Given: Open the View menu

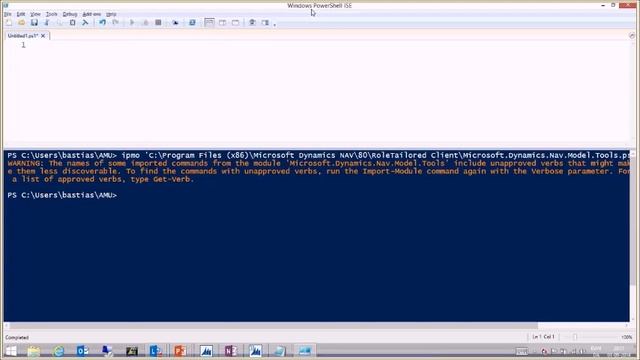Looking at the screenshot, I should pyautogui.click(x=36, y=14).
